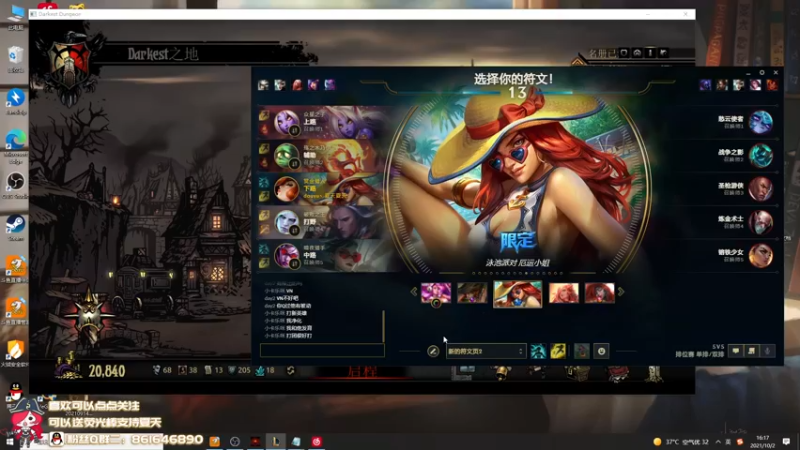Select the Flash summoner spell slot
Image resolution: width=800 pixels, height=450 pixels.
coord(558,351)
